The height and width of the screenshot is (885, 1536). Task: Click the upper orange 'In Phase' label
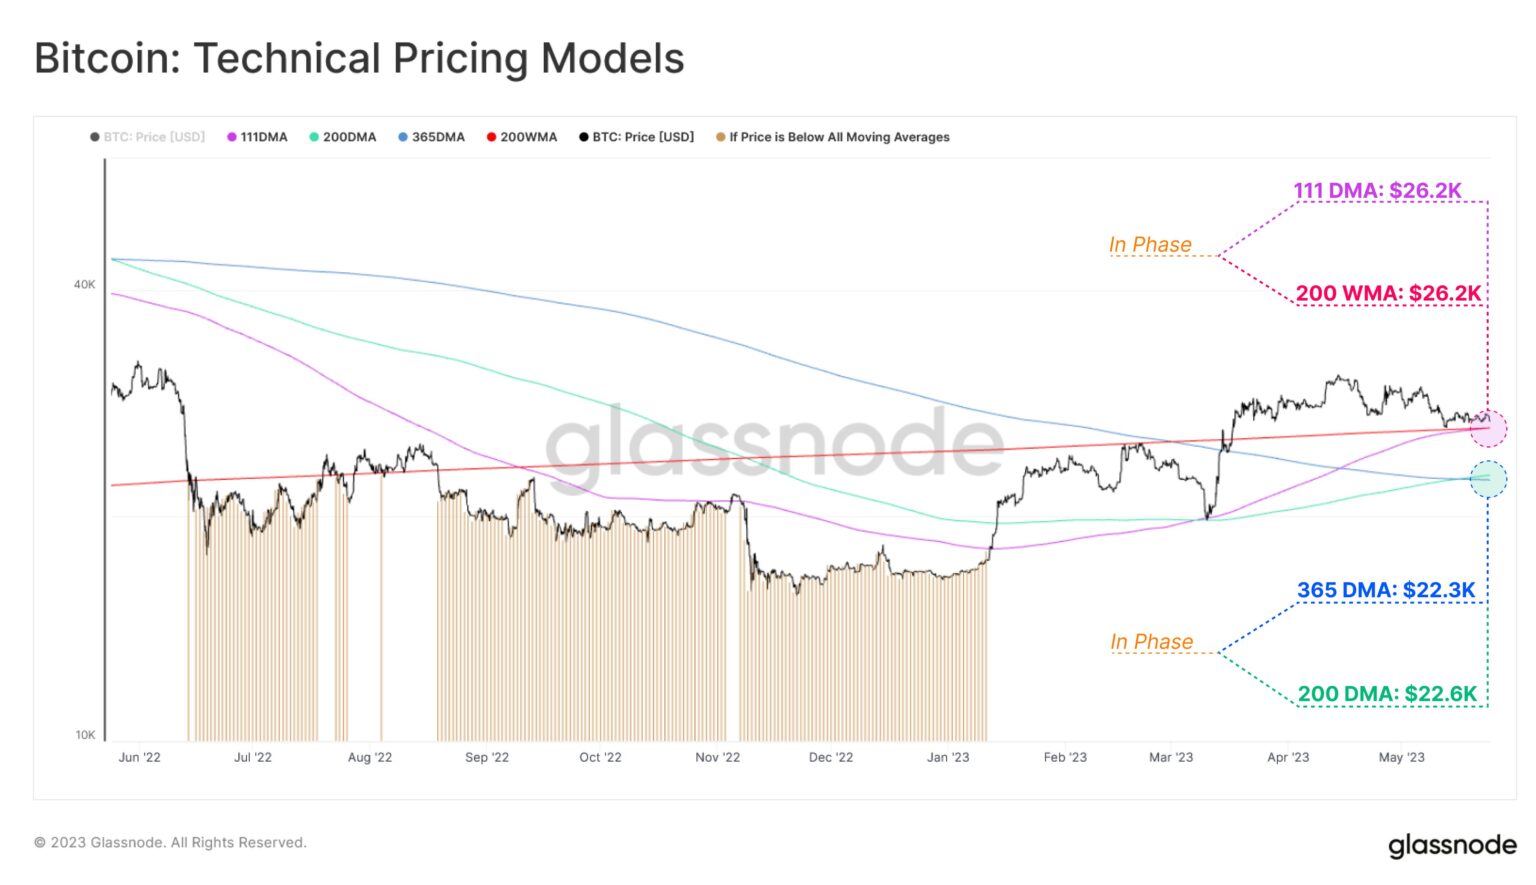coord(1150,245)
